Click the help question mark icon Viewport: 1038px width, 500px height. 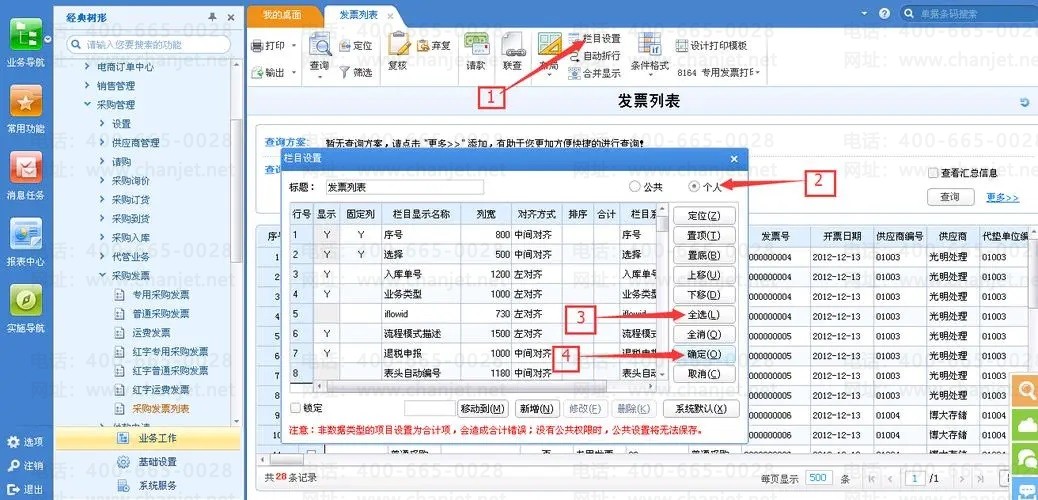click(x=884, y=13)
